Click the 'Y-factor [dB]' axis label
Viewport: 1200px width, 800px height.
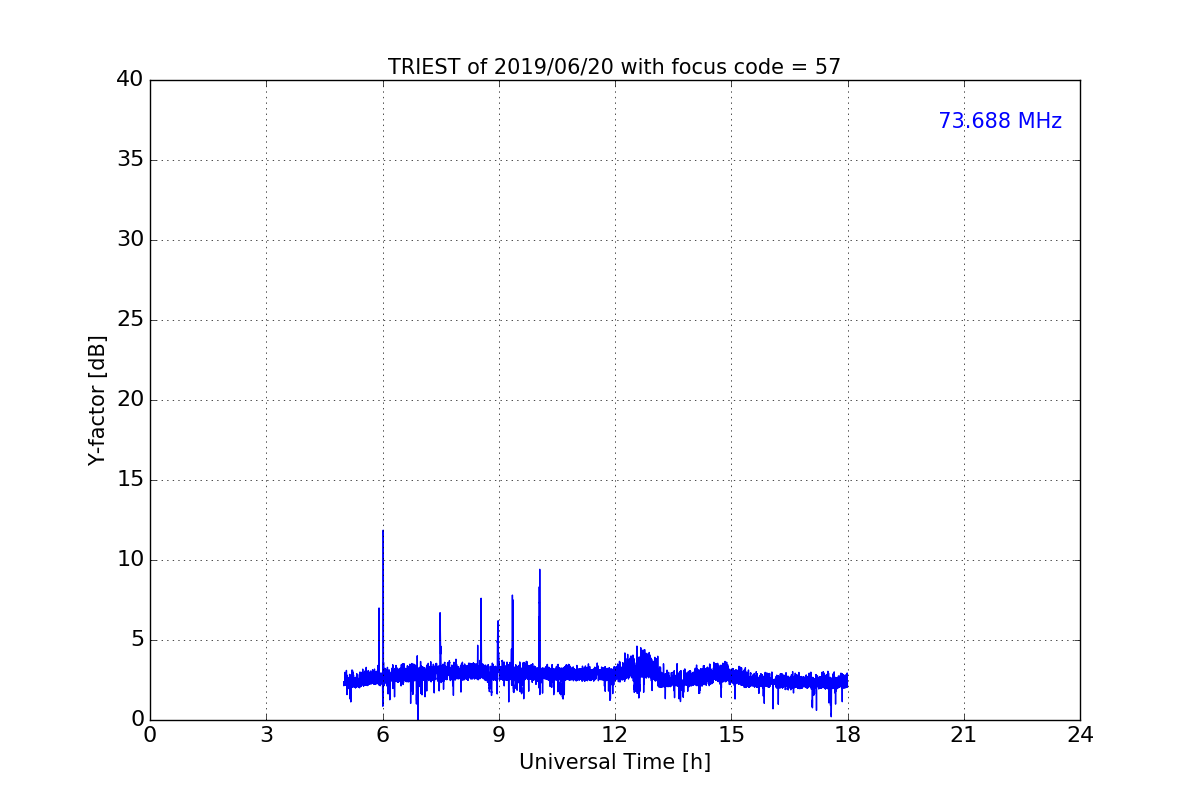(x=97, y=400)
